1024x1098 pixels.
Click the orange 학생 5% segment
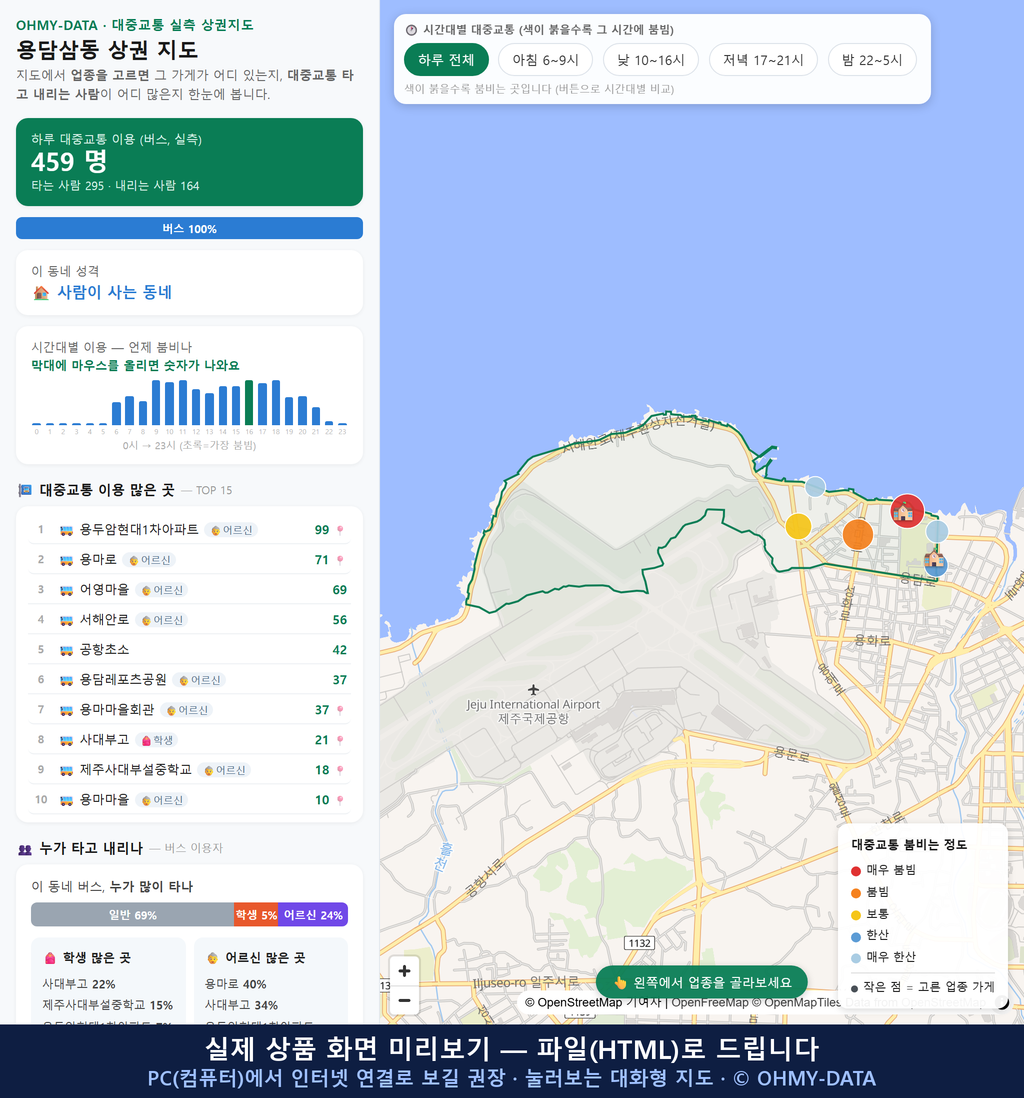[256, 915]
